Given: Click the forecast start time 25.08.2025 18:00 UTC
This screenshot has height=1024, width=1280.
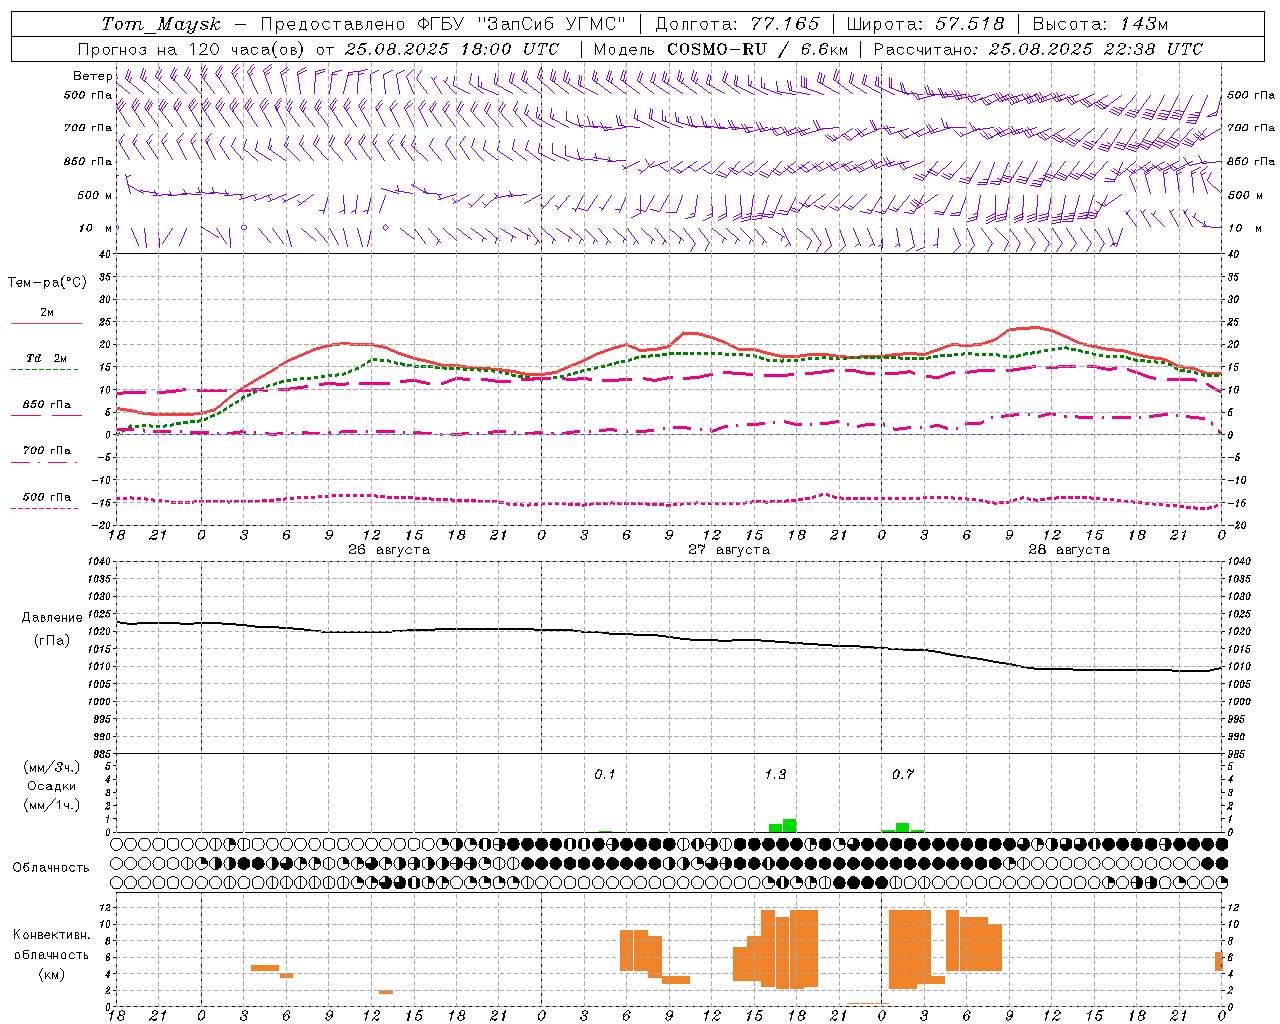Looking at the screenshot, I should [x=451, y=49].
